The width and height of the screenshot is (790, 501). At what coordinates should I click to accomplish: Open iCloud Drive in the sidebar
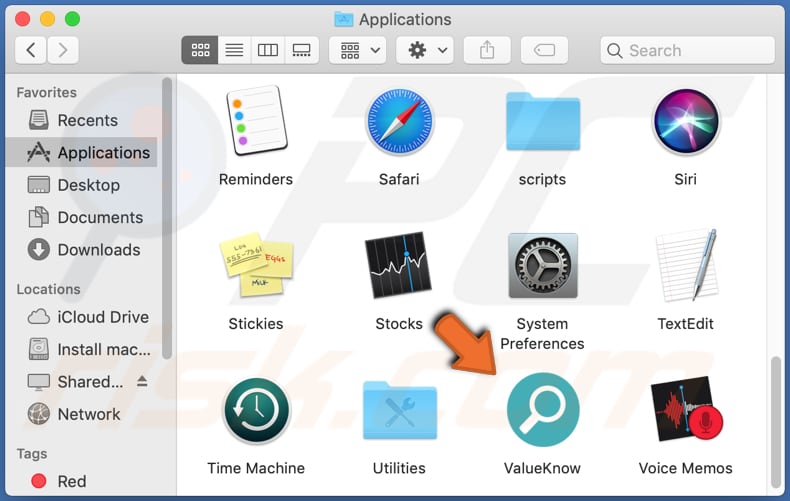pyautogui.click(x=82, y=317)
